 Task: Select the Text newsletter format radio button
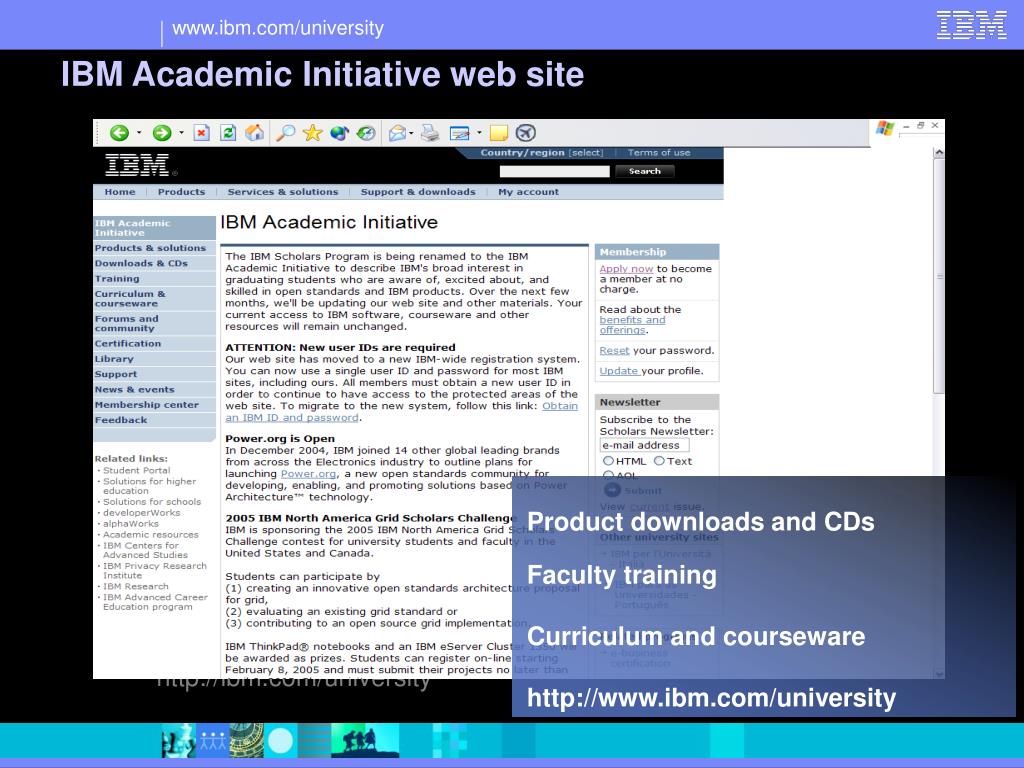tap(659, 461)
